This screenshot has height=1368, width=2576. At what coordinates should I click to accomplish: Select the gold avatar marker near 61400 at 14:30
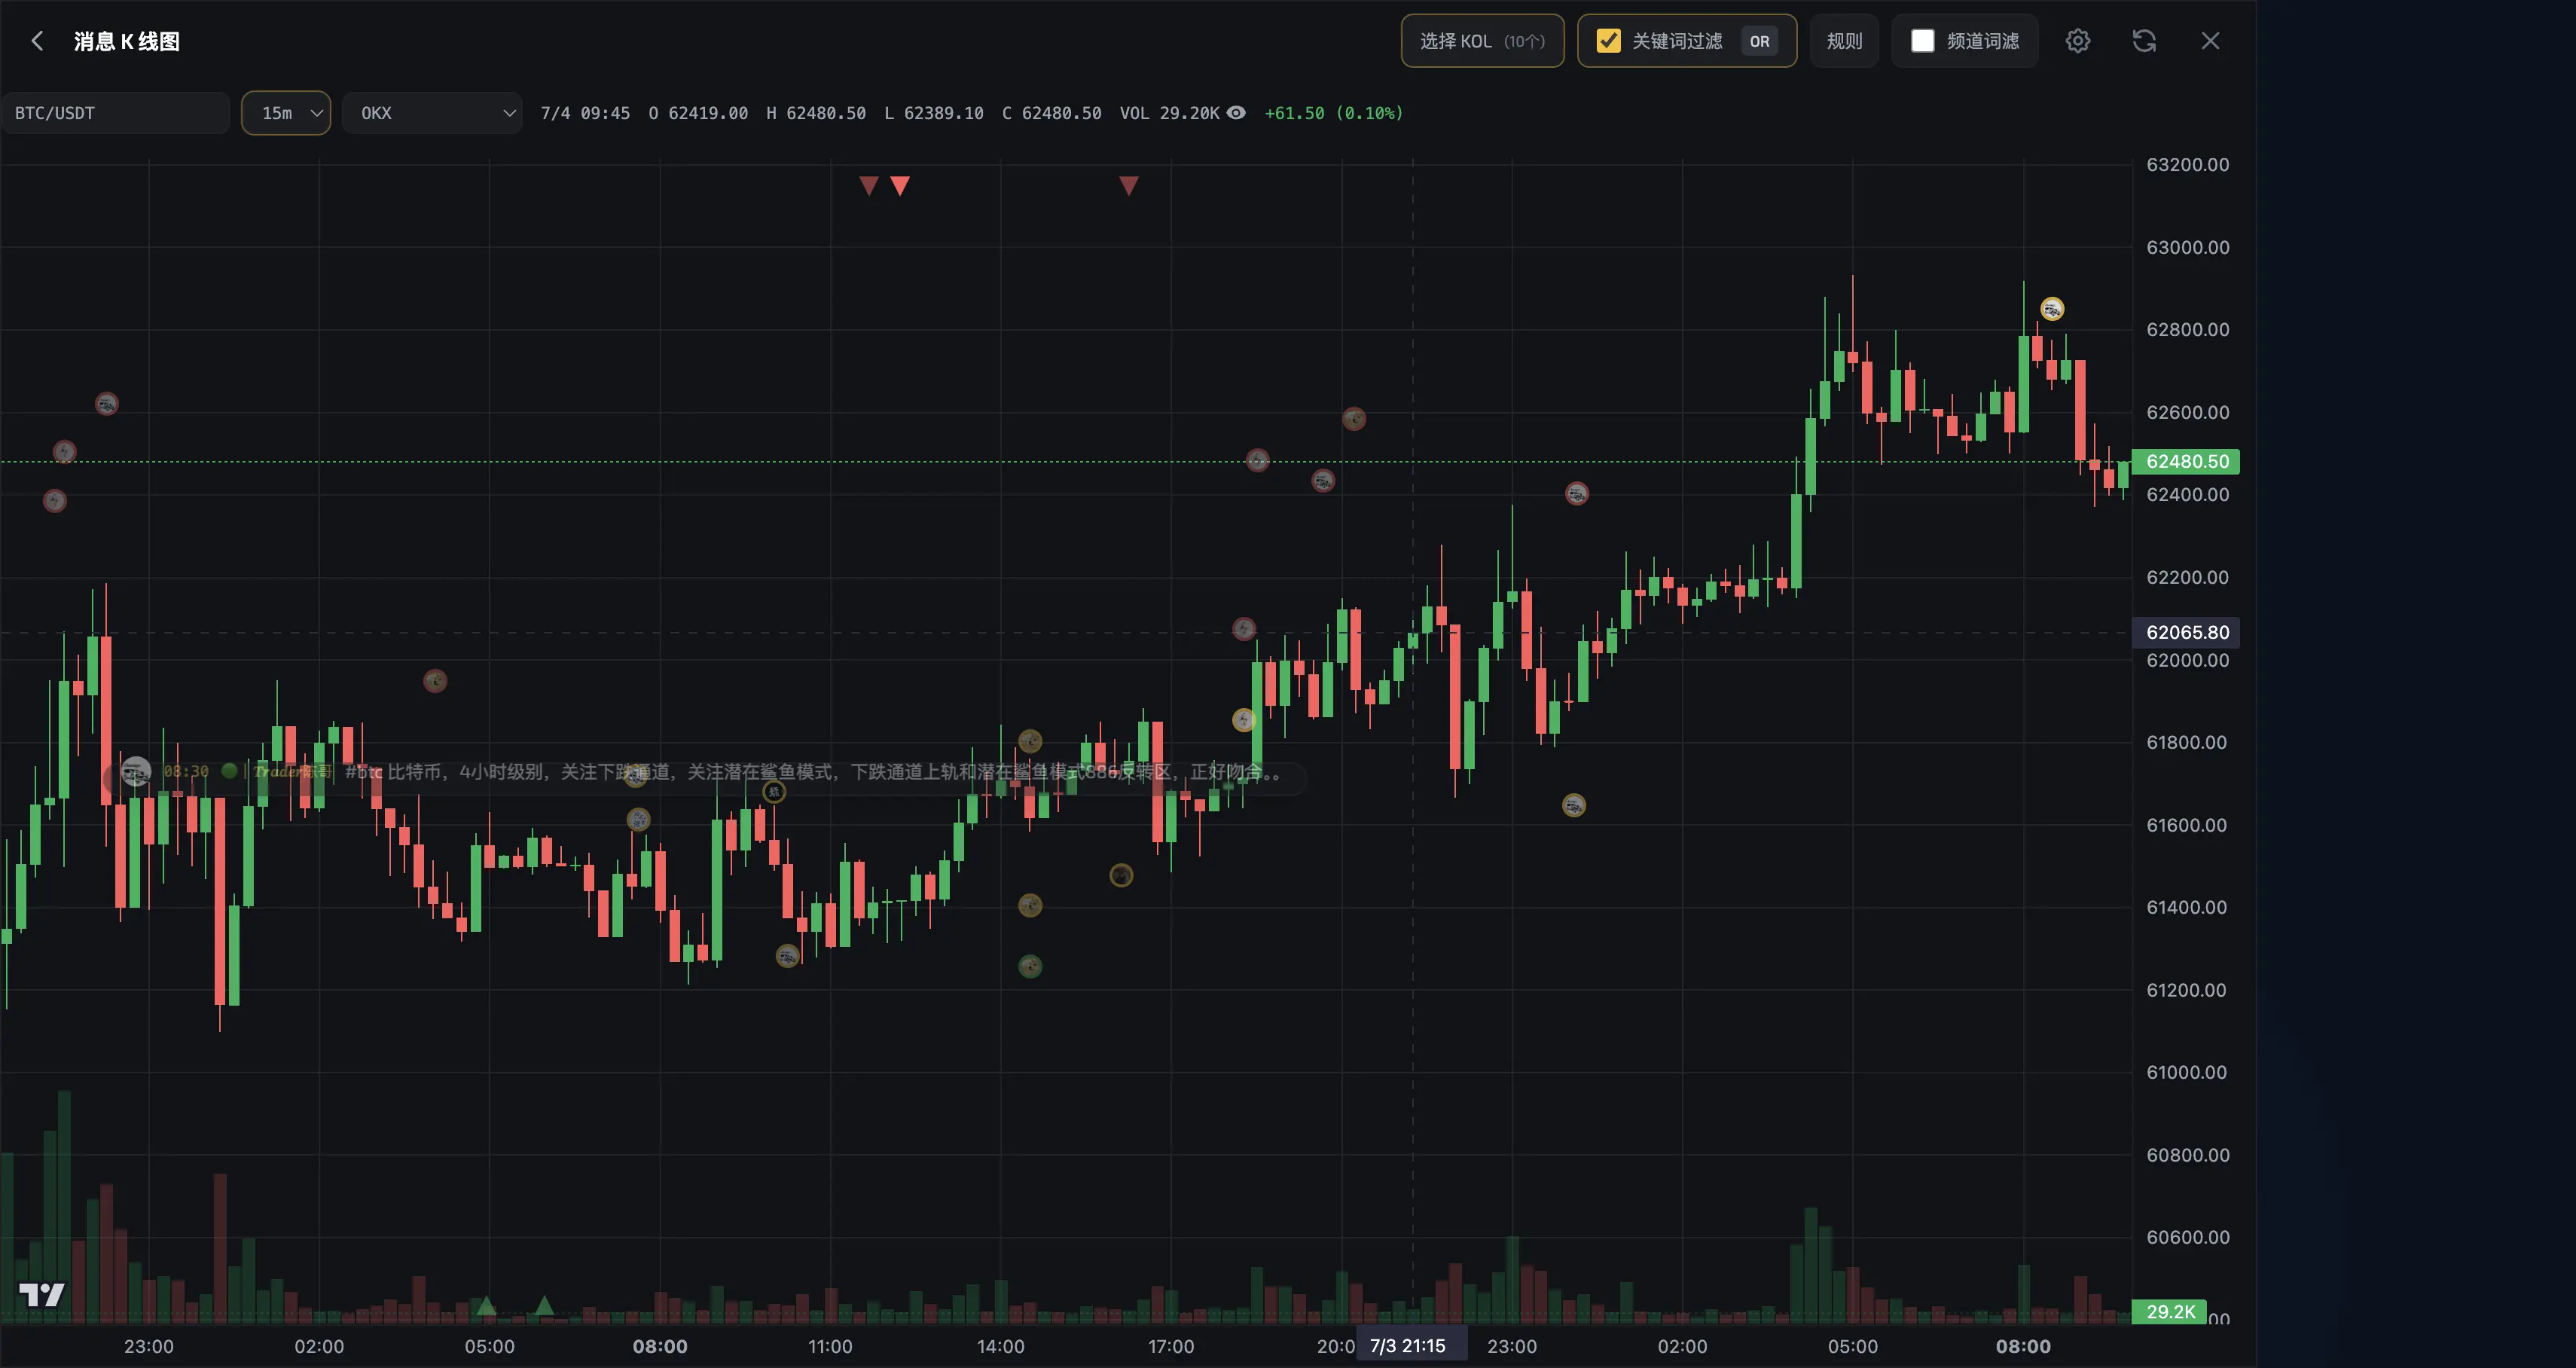click(1030, 906)
